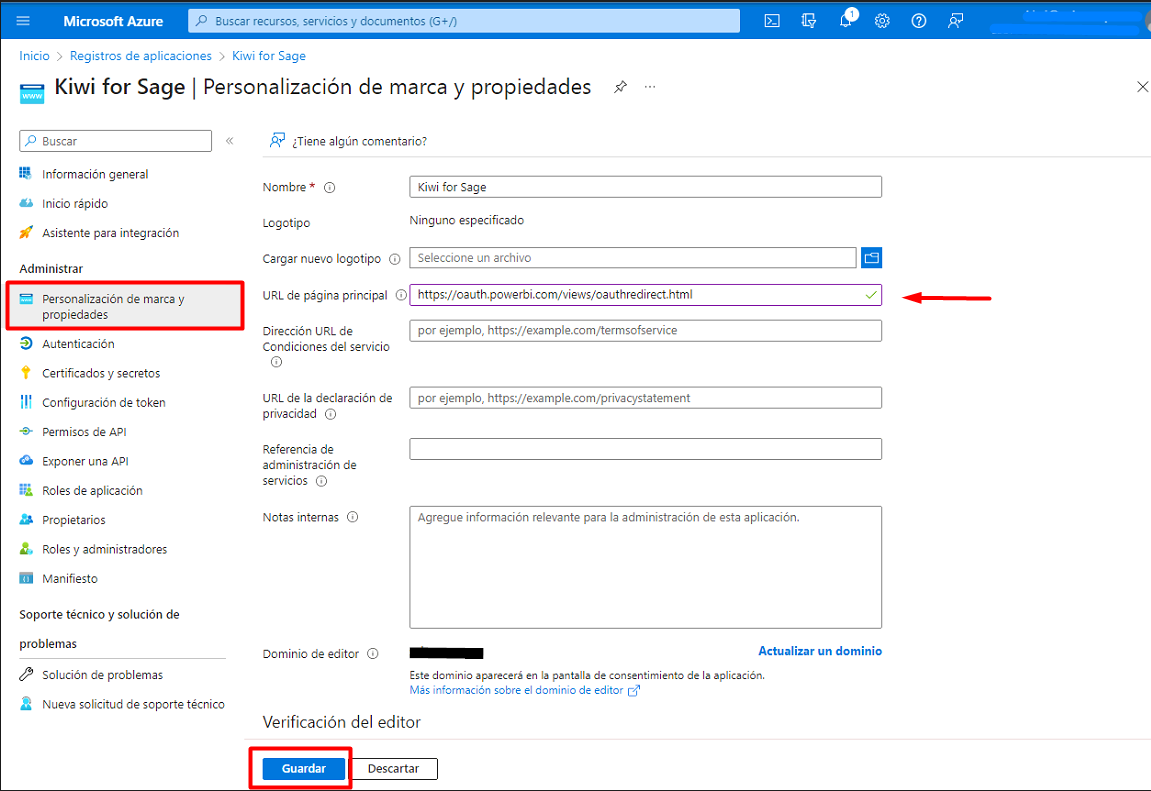Open the help question mark icon
This screenshot has height=791, width=1151.
pyautogui.click(x=919, y=21)
